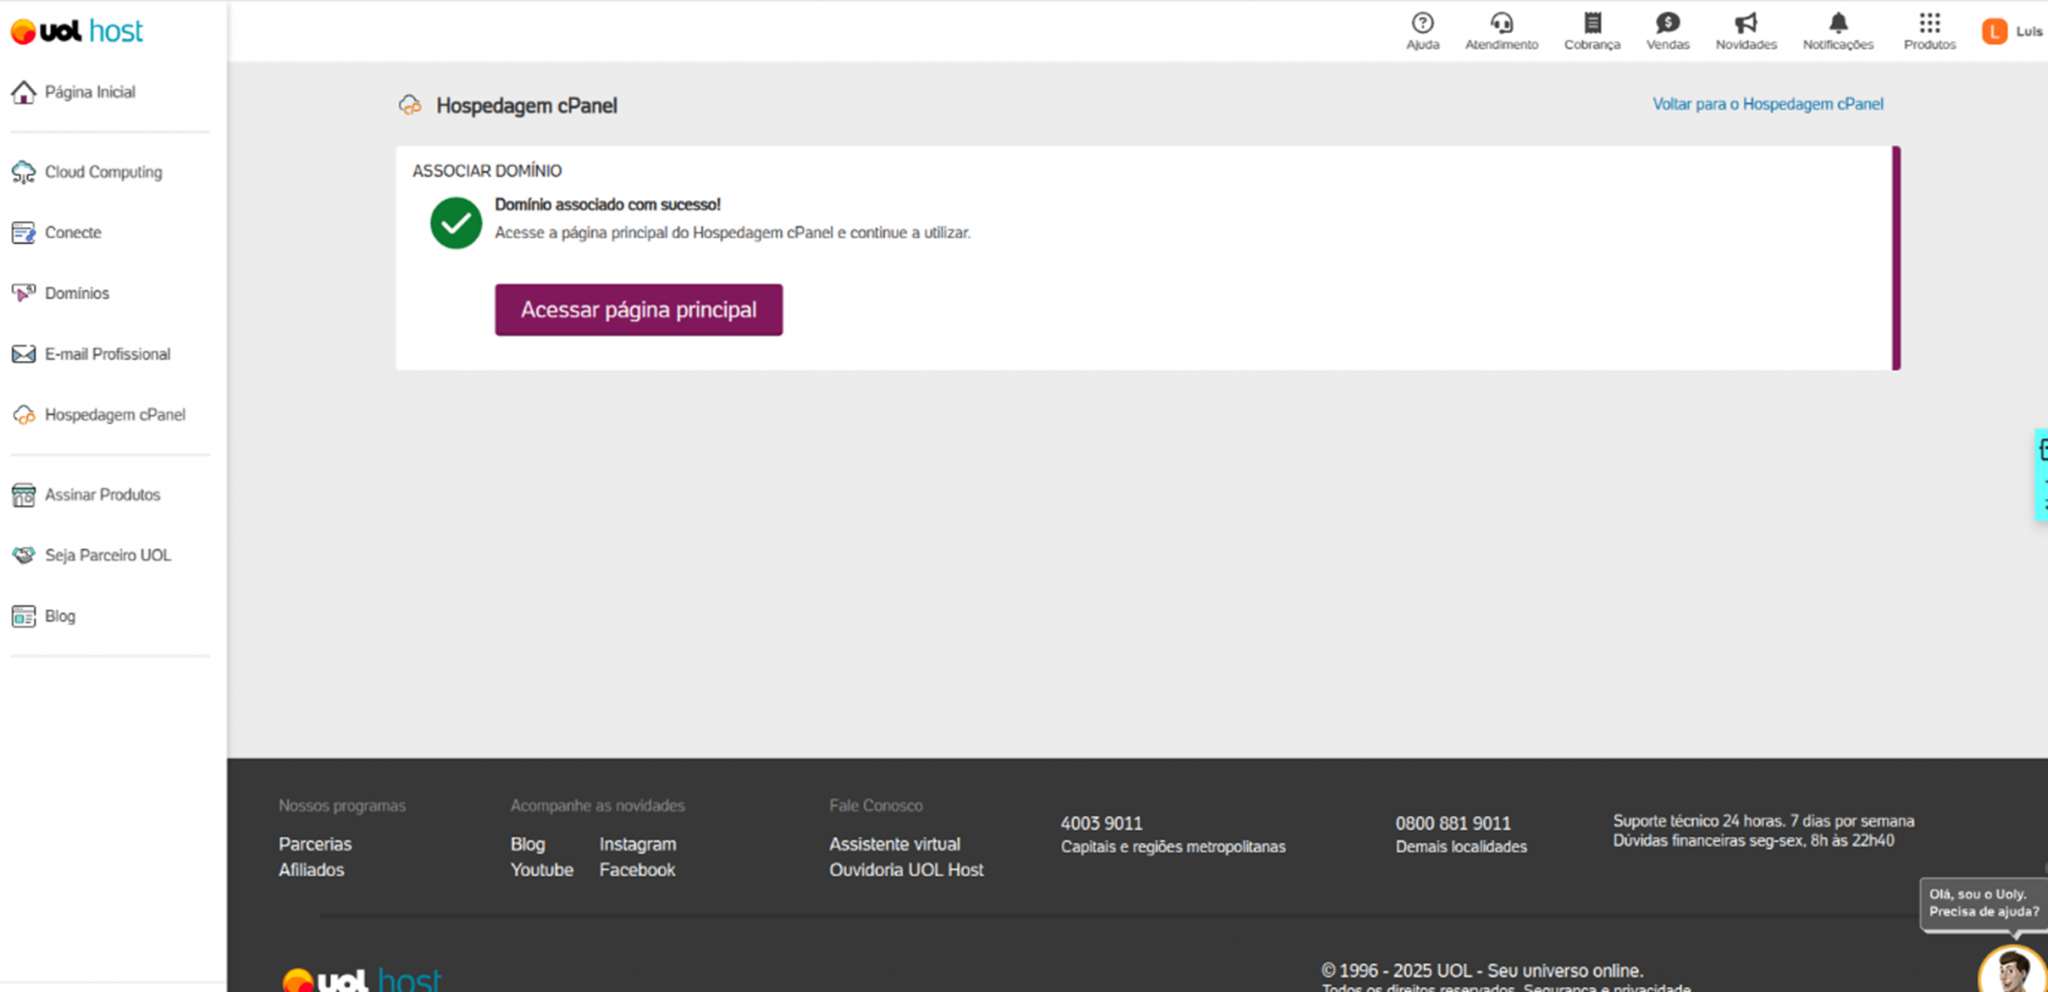
Task: Click the cyan feedback tab on the edge
Action: pyautogui.click(x=2042, y=470)
